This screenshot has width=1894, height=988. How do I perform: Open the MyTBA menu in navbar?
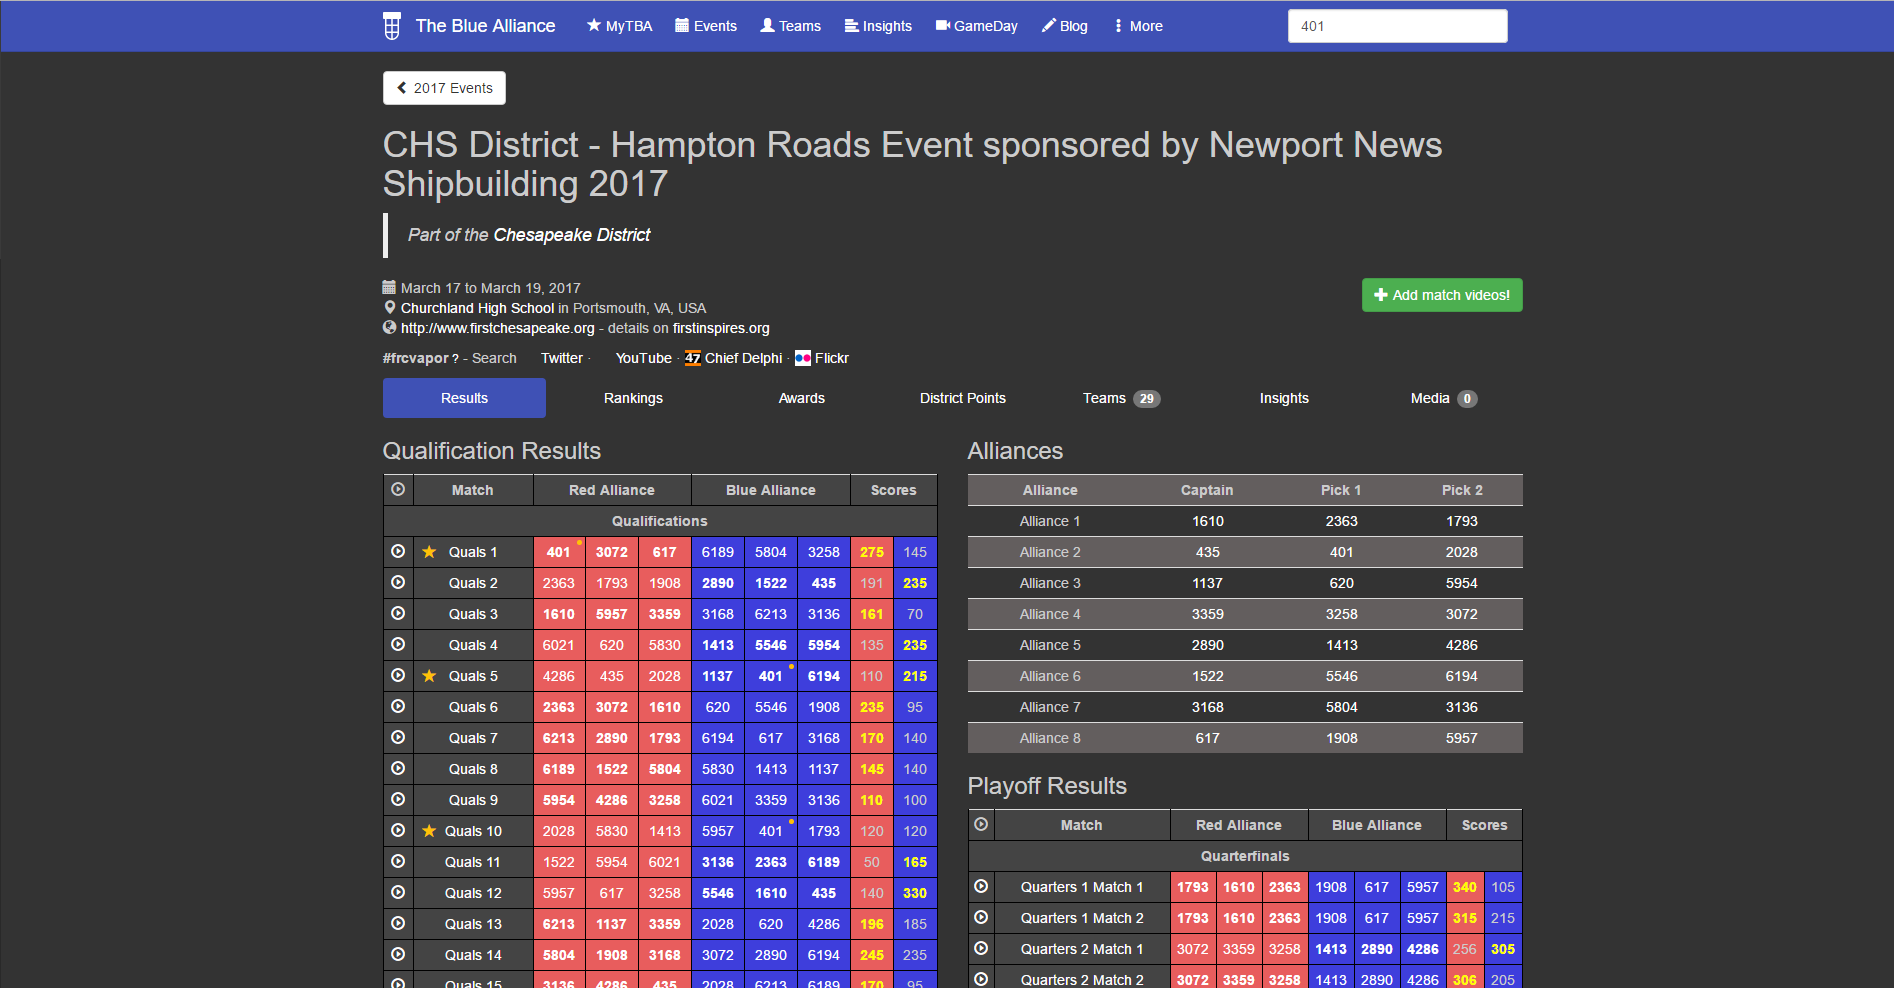619,26
